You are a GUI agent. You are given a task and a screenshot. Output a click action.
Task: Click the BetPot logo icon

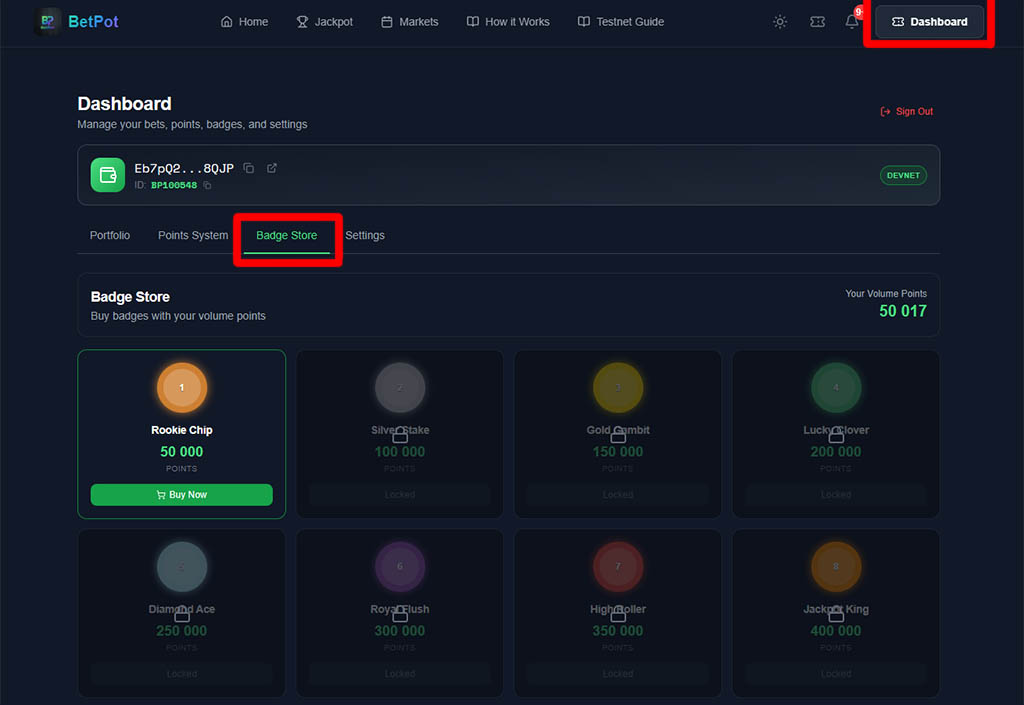pos(47,21)
